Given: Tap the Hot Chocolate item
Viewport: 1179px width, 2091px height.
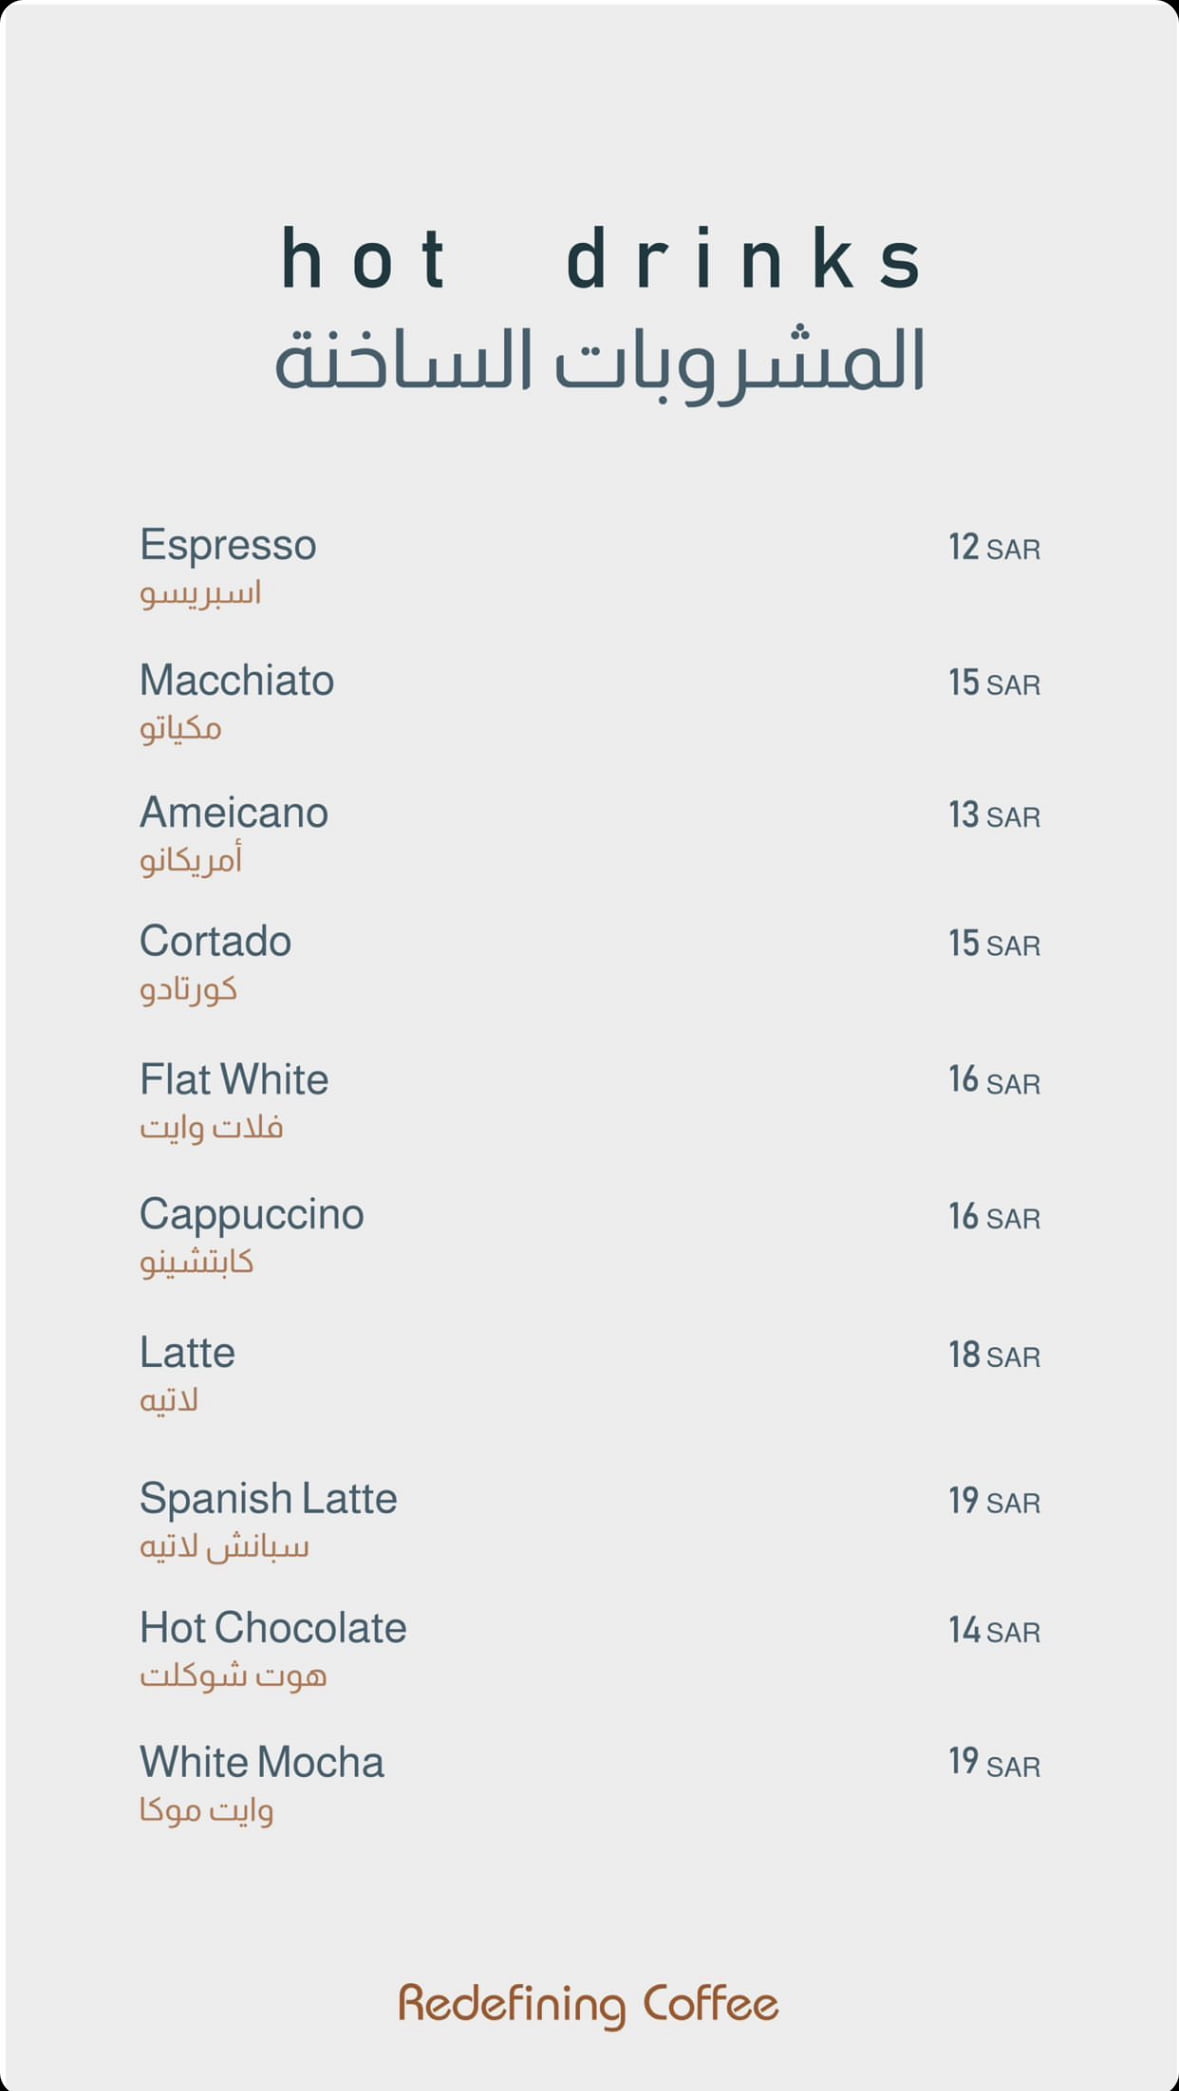Looking at the screenshot, I should (x=273, y=1629).
